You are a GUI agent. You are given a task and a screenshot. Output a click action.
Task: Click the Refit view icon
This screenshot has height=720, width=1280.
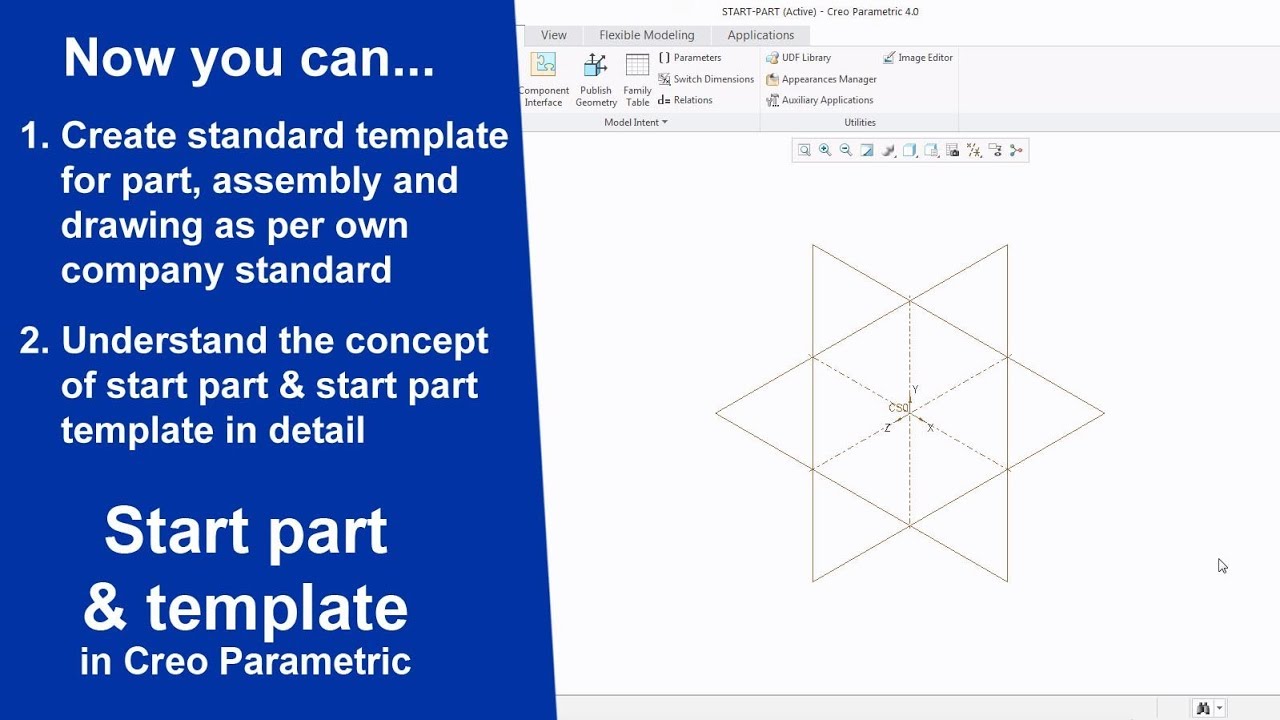click(x=804, y=151)
